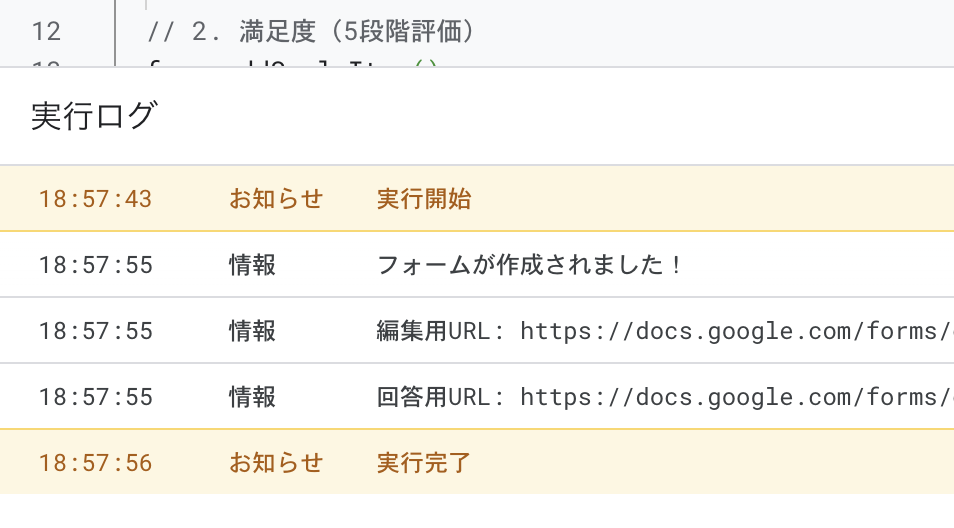Viewport: 954px width, 528px height.
Task: Select the フォームが作成されました！ log message
Action: [530, 265]
